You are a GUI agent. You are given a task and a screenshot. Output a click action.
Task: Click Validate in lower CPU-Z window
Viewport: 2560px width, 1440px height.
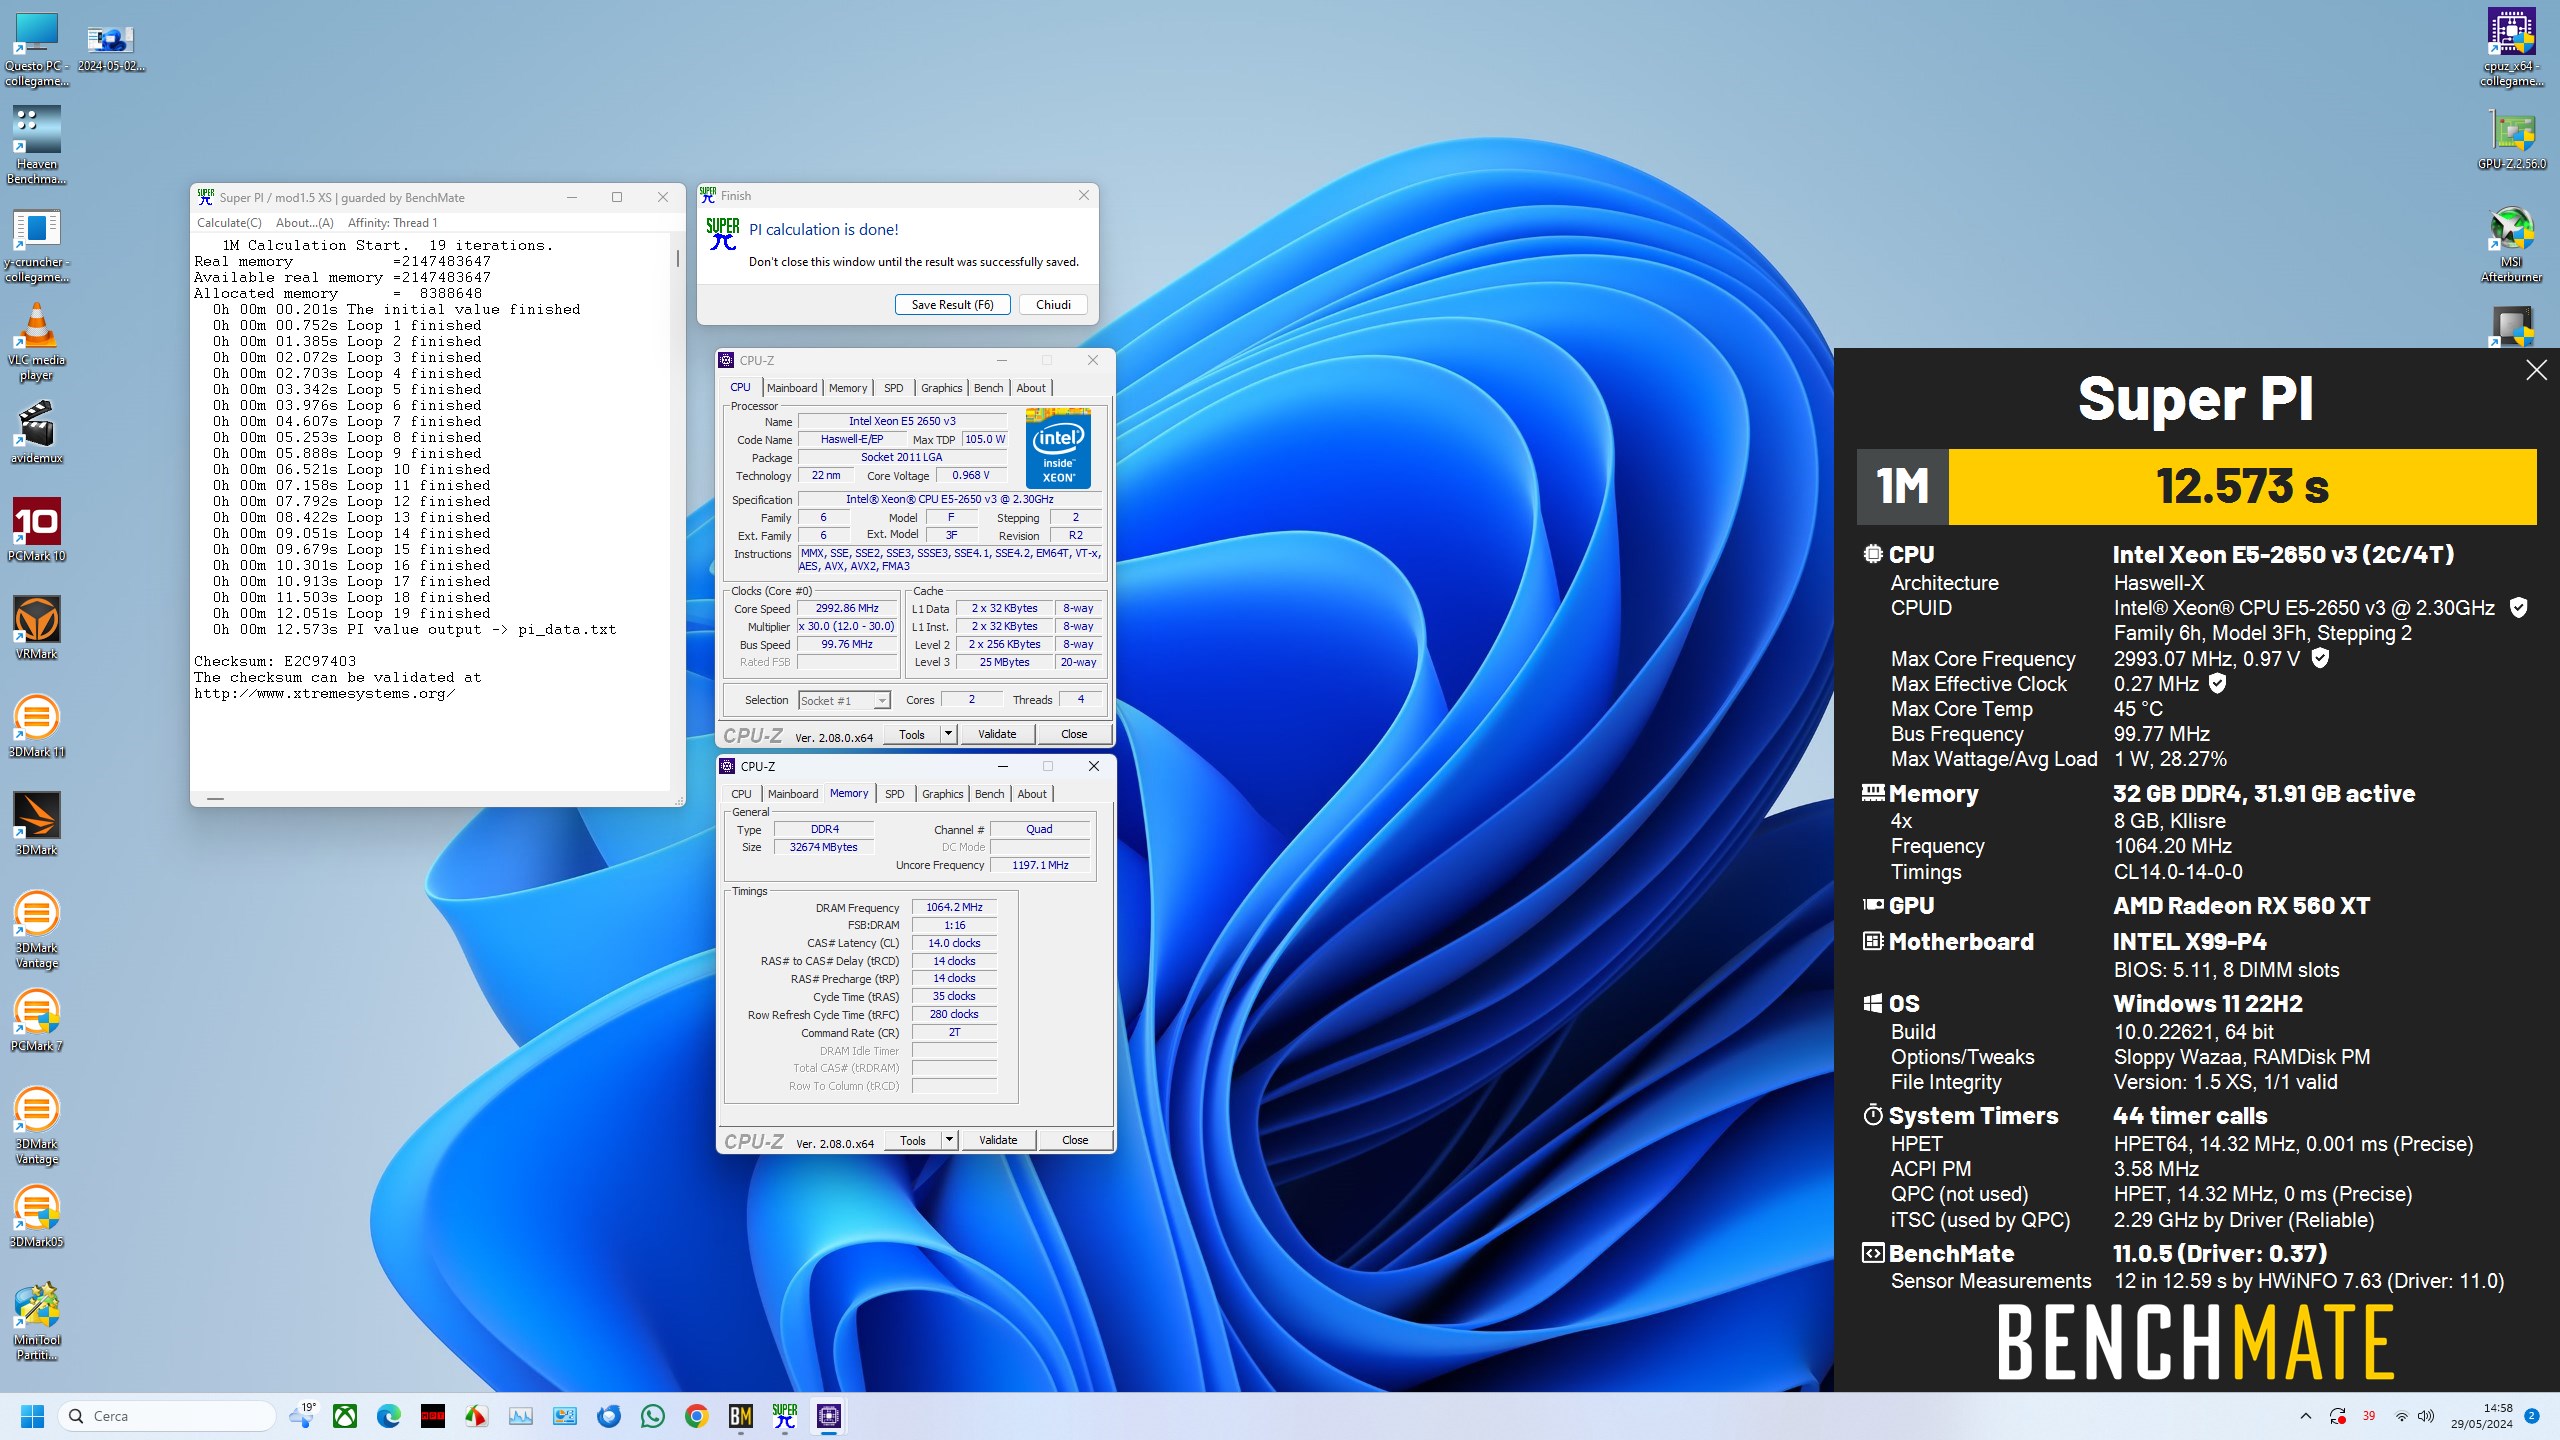click(998, 1140)
